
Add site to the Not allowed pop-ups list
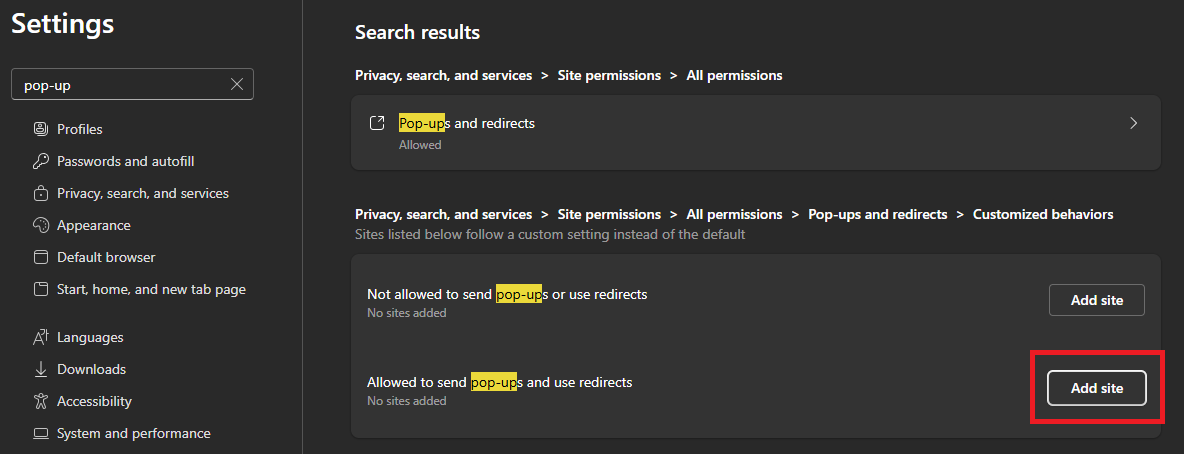[1096, 300]
